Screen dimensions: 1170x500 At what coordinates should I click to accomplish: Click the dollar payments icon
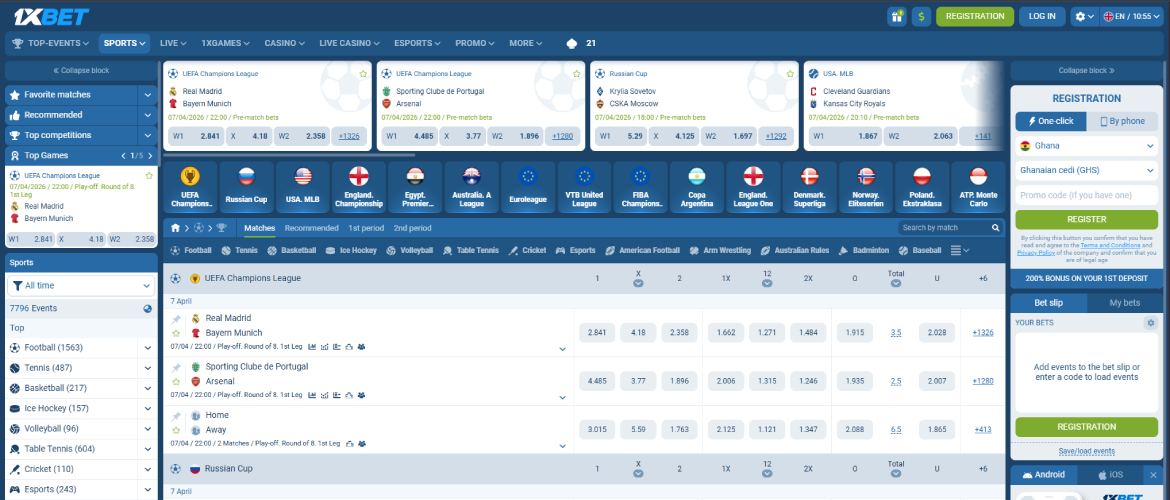tap(921, 16)
